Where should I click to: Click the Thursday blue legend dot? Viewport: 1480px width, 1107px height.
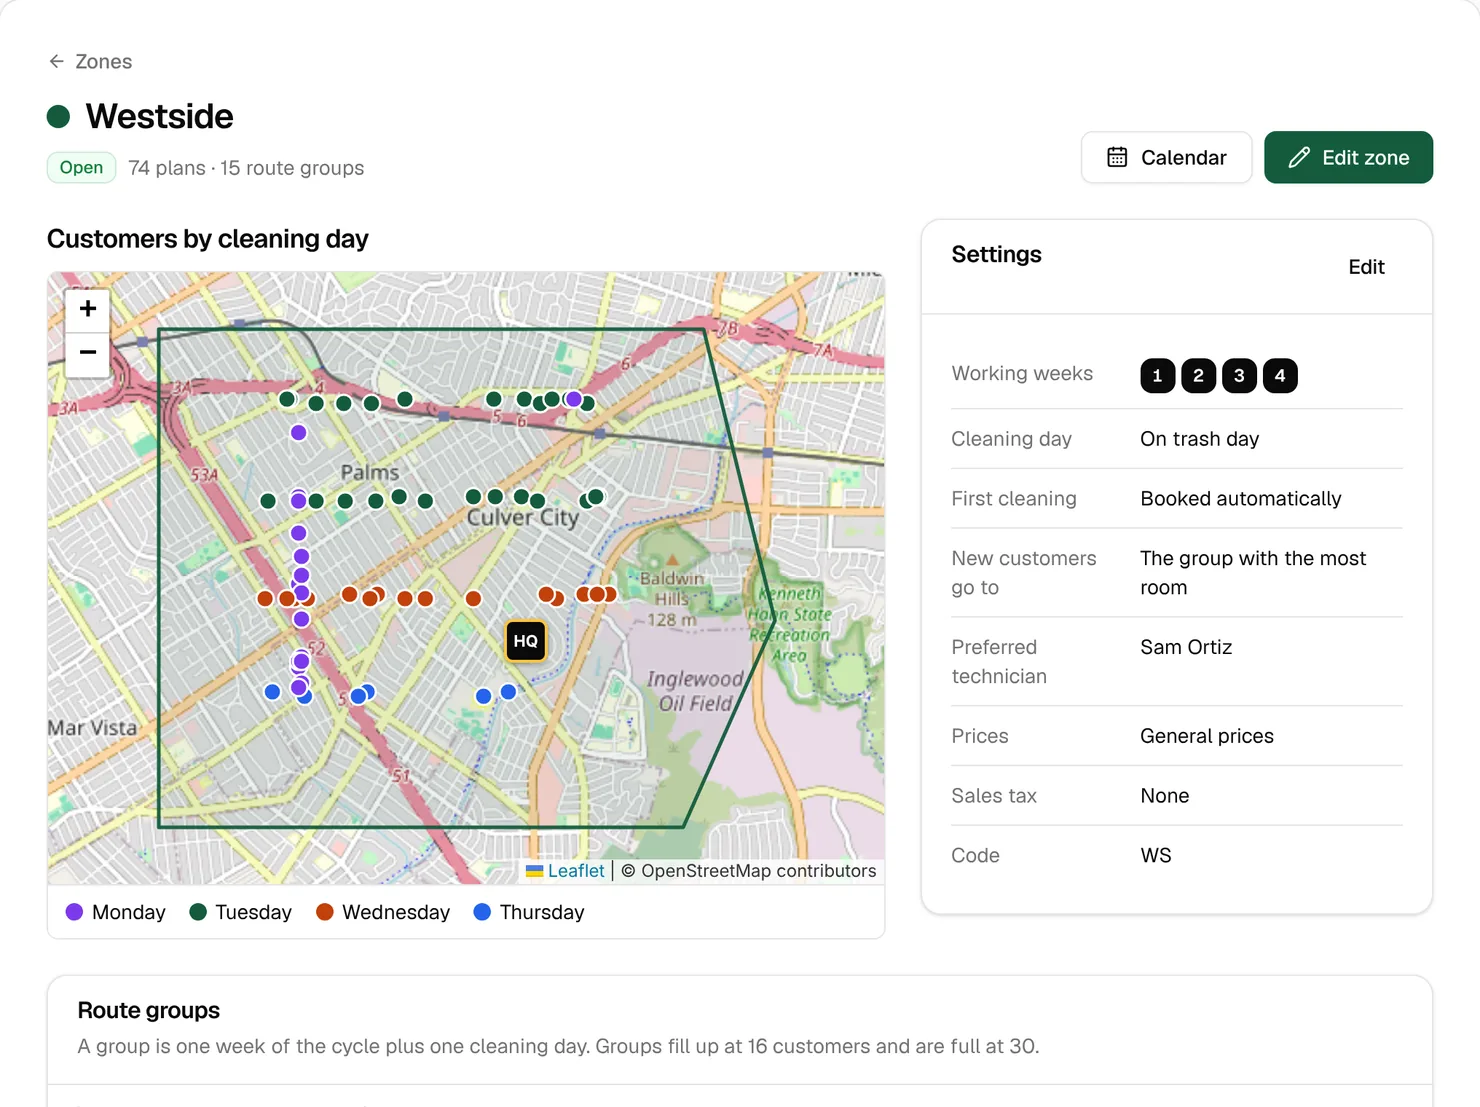tap(482, 912)
